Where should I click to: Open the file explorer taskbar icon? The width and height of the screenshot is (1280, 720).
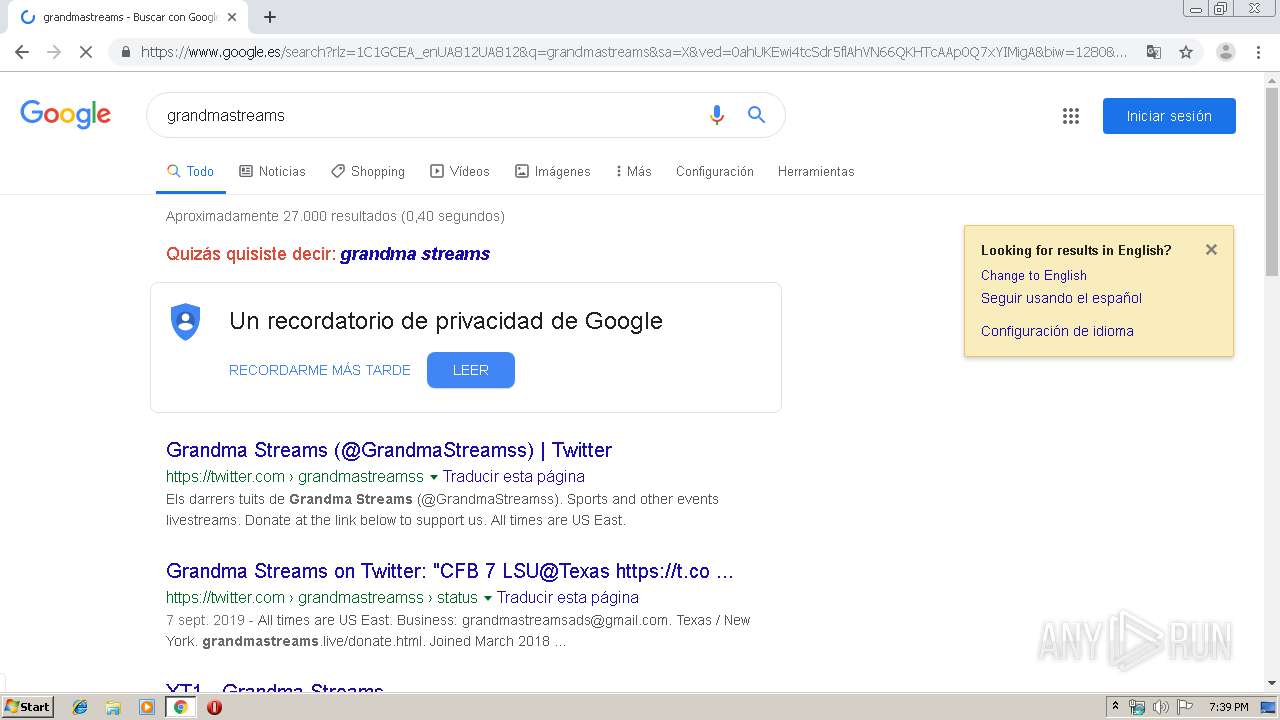click(113, 707)
